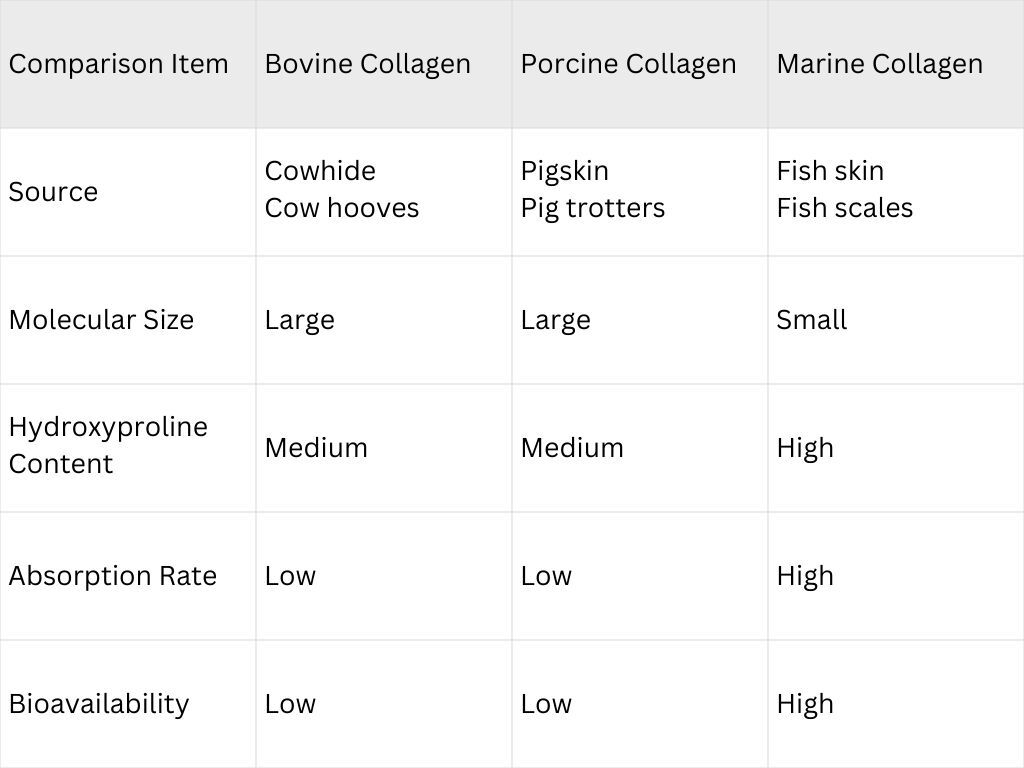Click the Comparison Item header cell
Screen dimensions: 1024x768
click(x=118, y=64)
